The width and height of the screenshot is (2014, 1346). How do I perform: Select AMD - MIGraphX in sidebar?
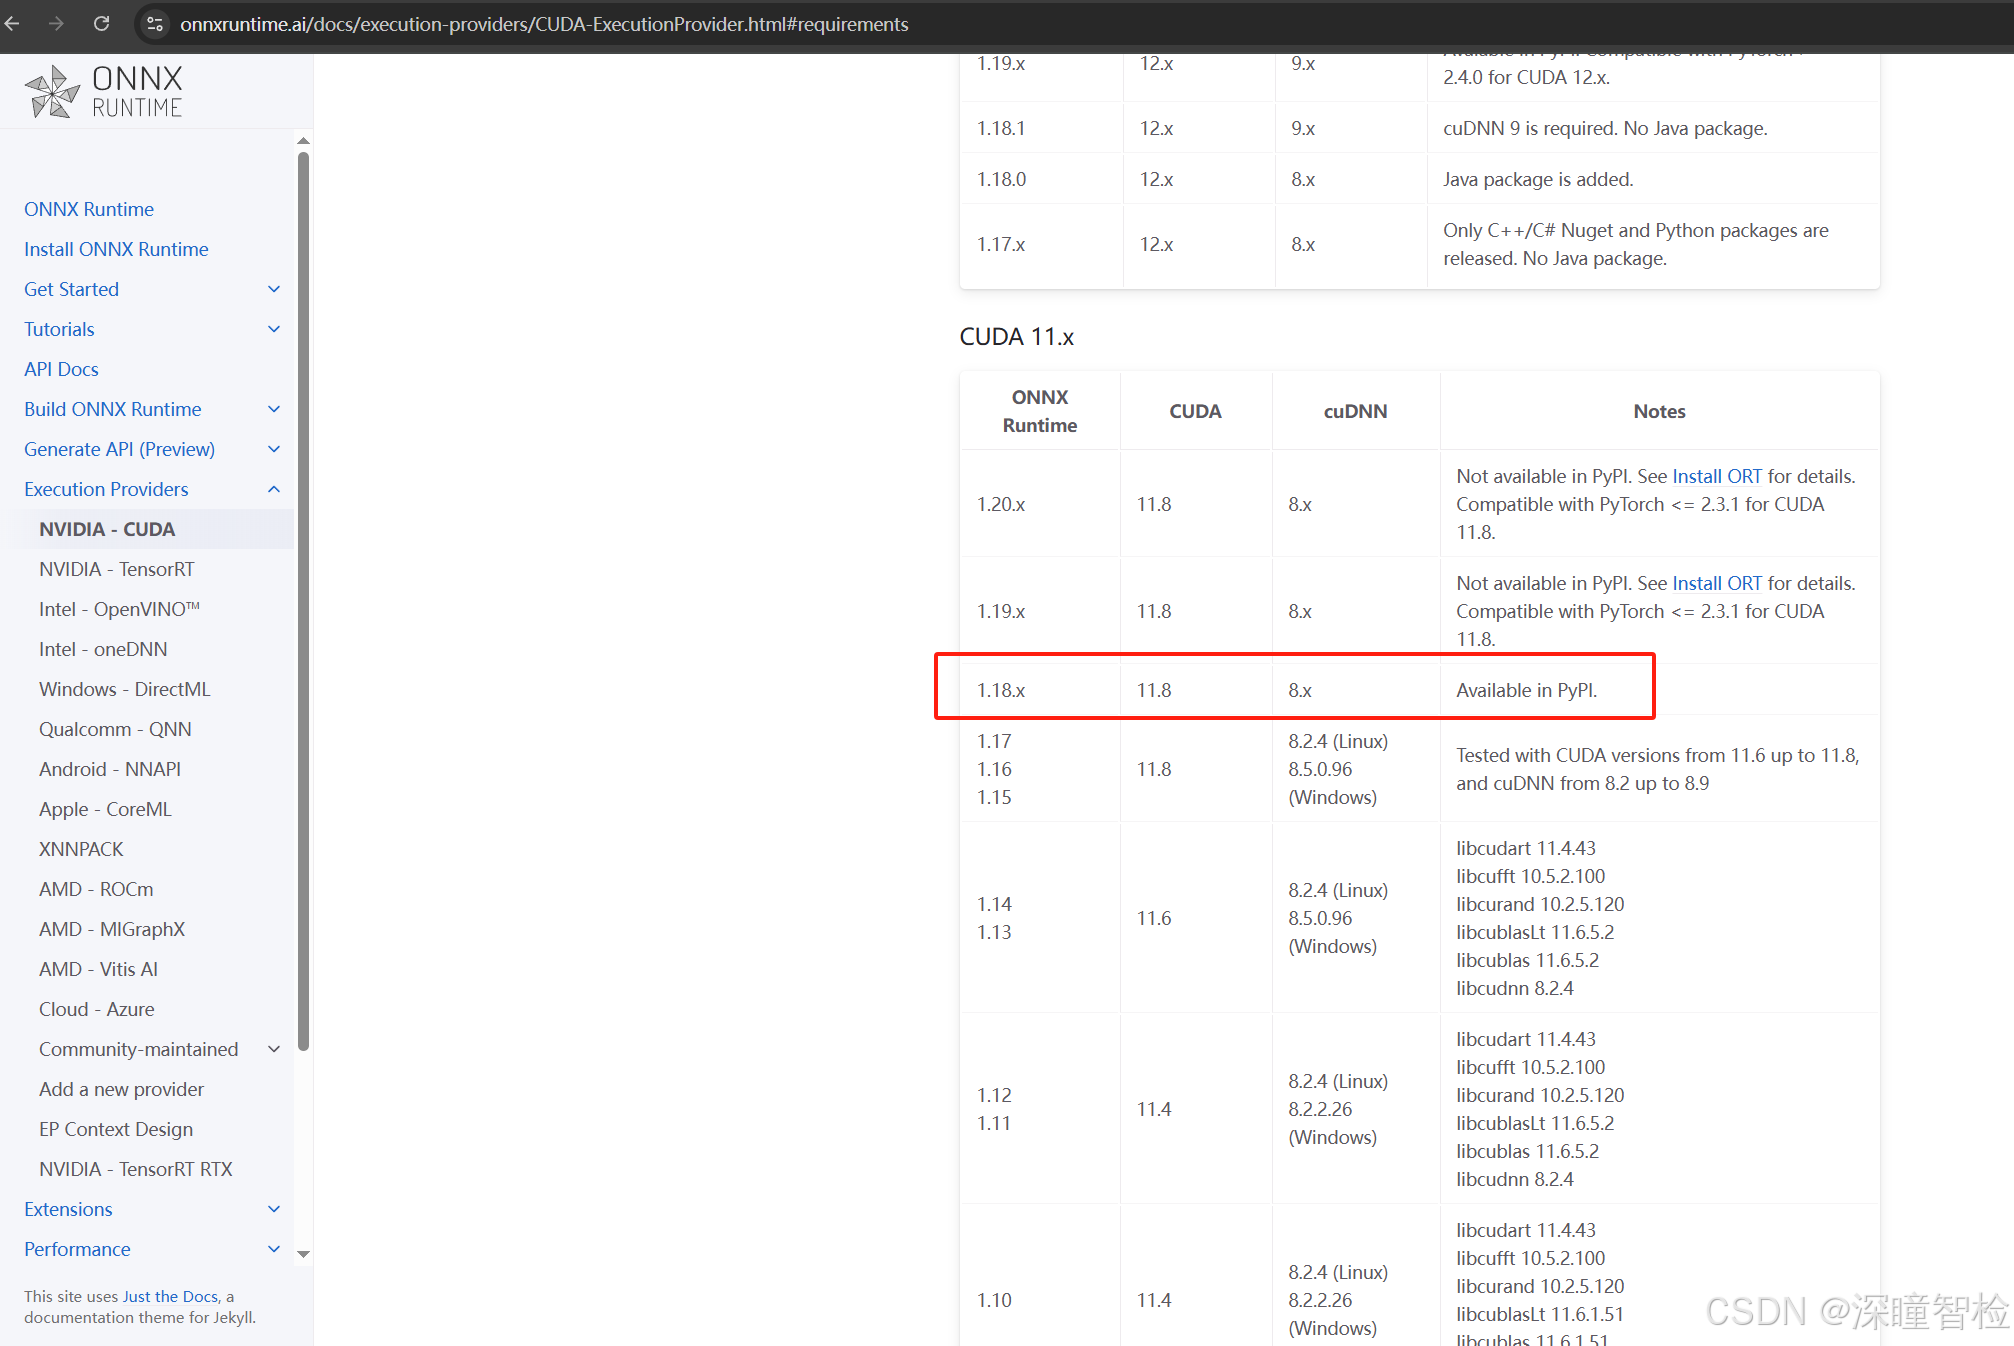click(112, 929)
